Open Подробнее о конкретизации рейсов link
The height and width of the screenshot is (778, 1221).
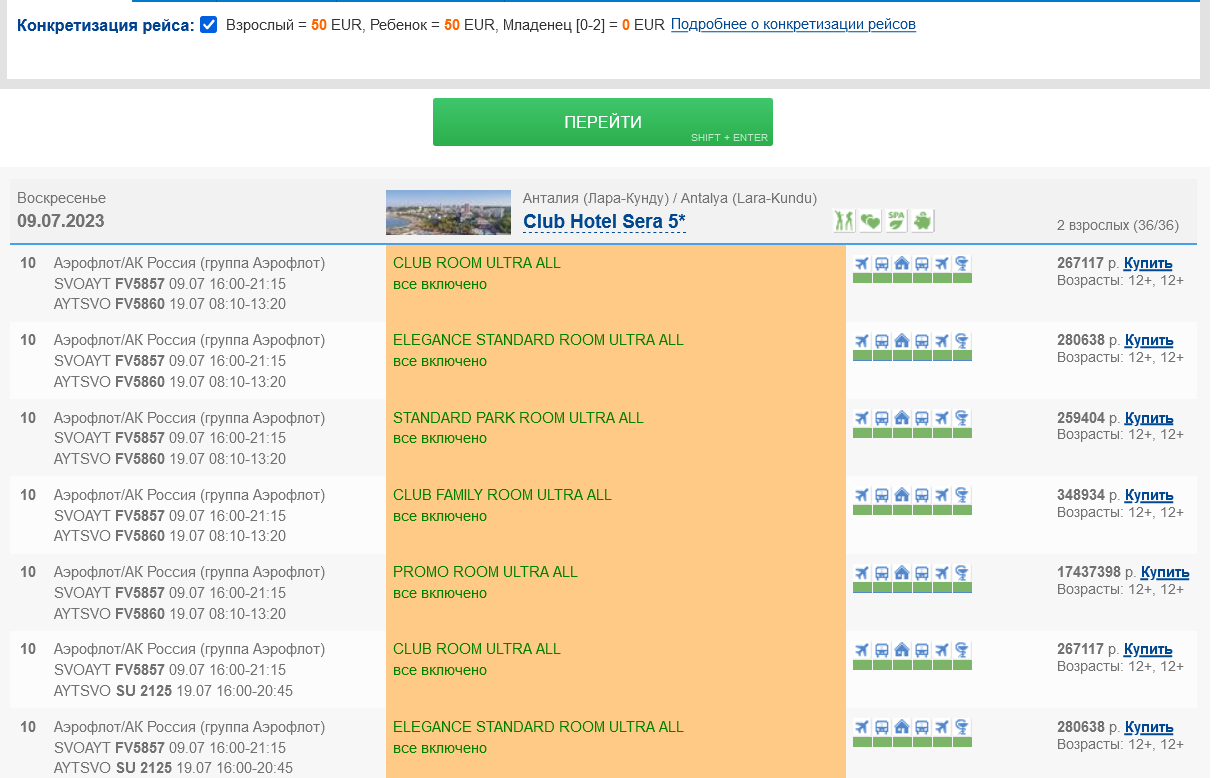point(793,24)
